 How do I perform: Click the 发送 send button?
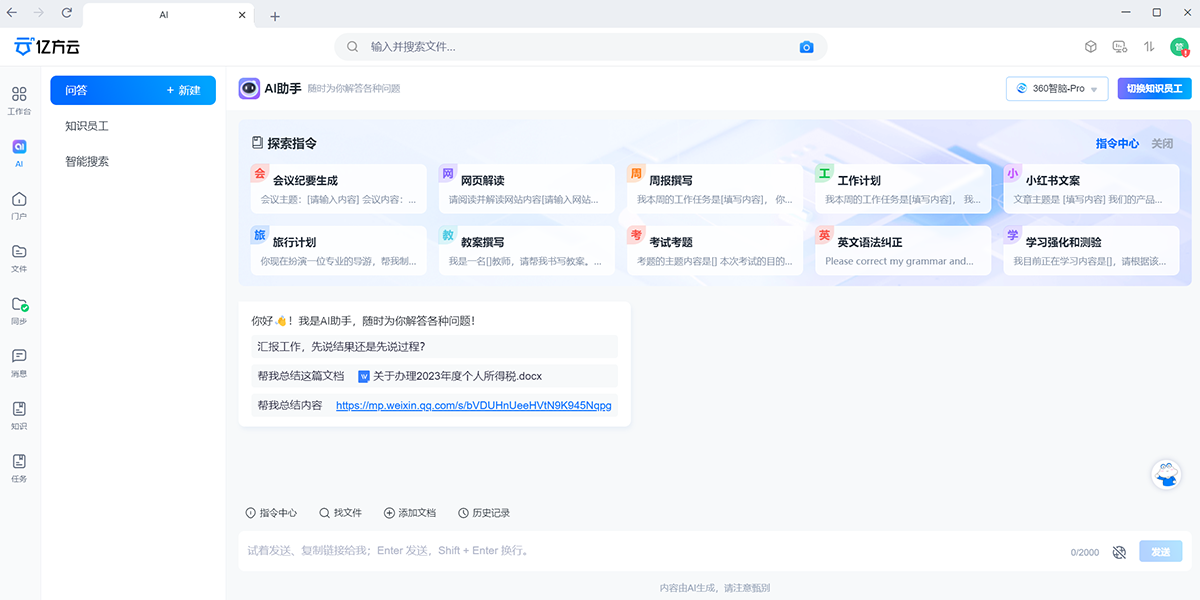pos(1160,550)
